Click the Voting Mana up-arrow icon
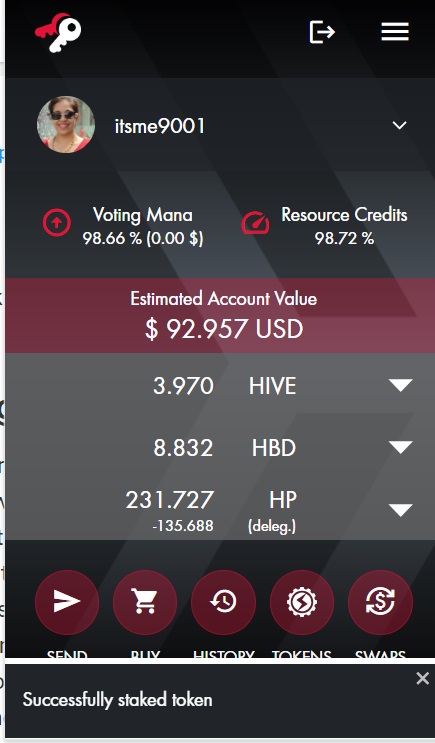 point(57,222)
